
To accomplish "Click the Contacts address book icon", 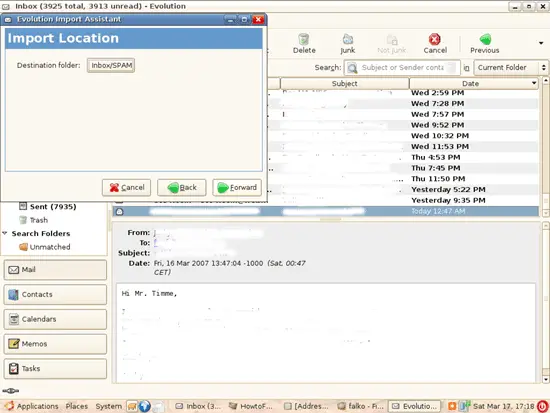I will (13, 294).
